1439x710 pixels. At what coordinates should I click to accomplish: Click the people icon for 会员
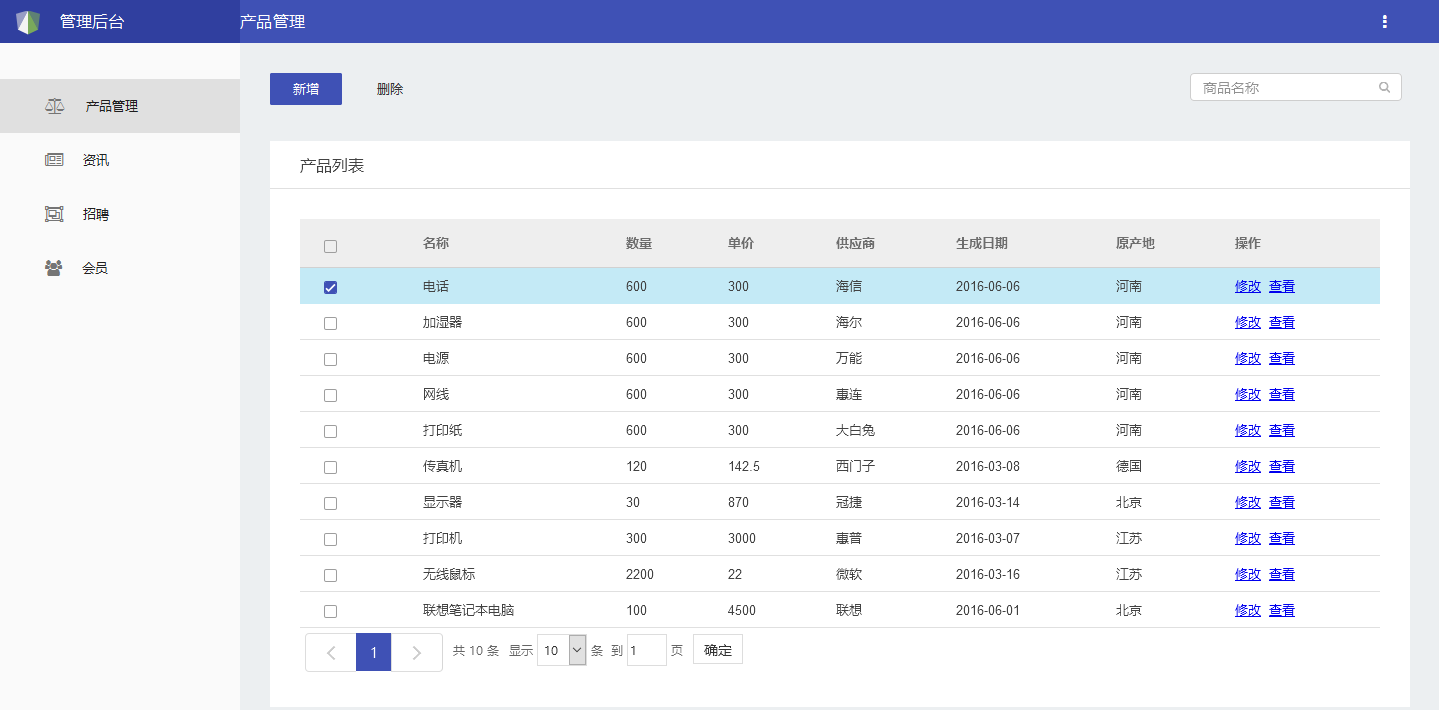(54, 268)
